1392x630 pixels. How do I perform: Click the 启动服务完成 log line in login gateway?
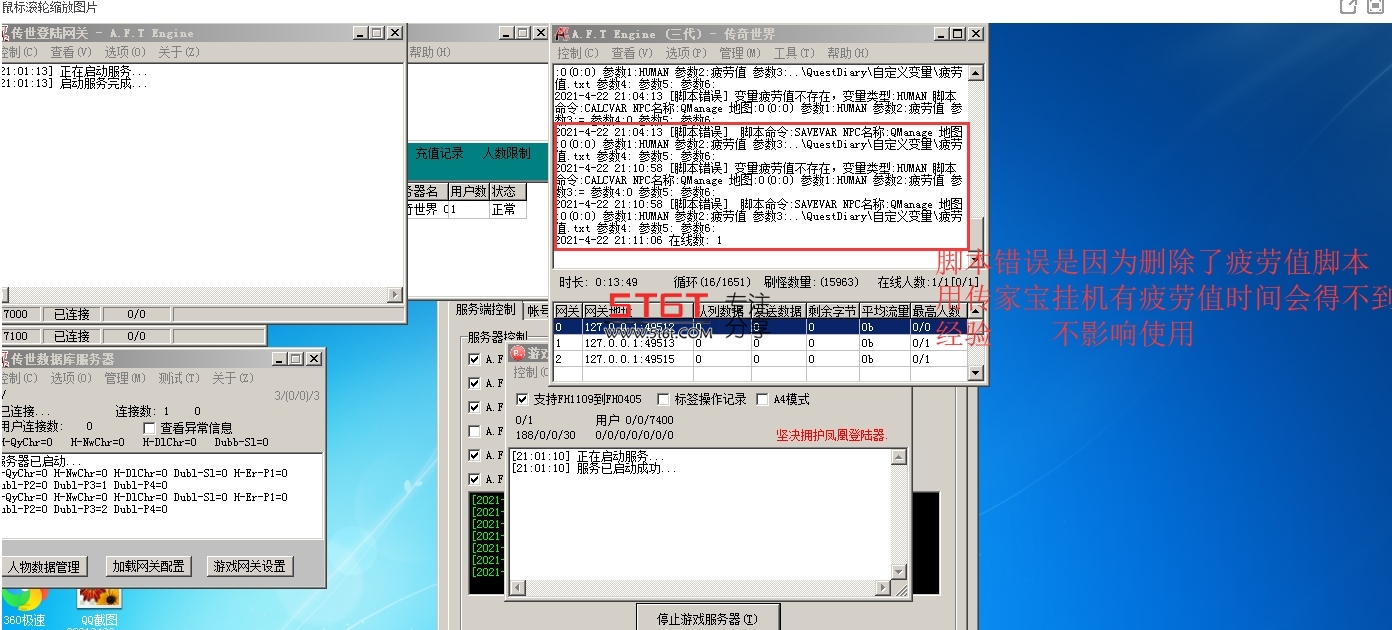click(x=74, y=84)
